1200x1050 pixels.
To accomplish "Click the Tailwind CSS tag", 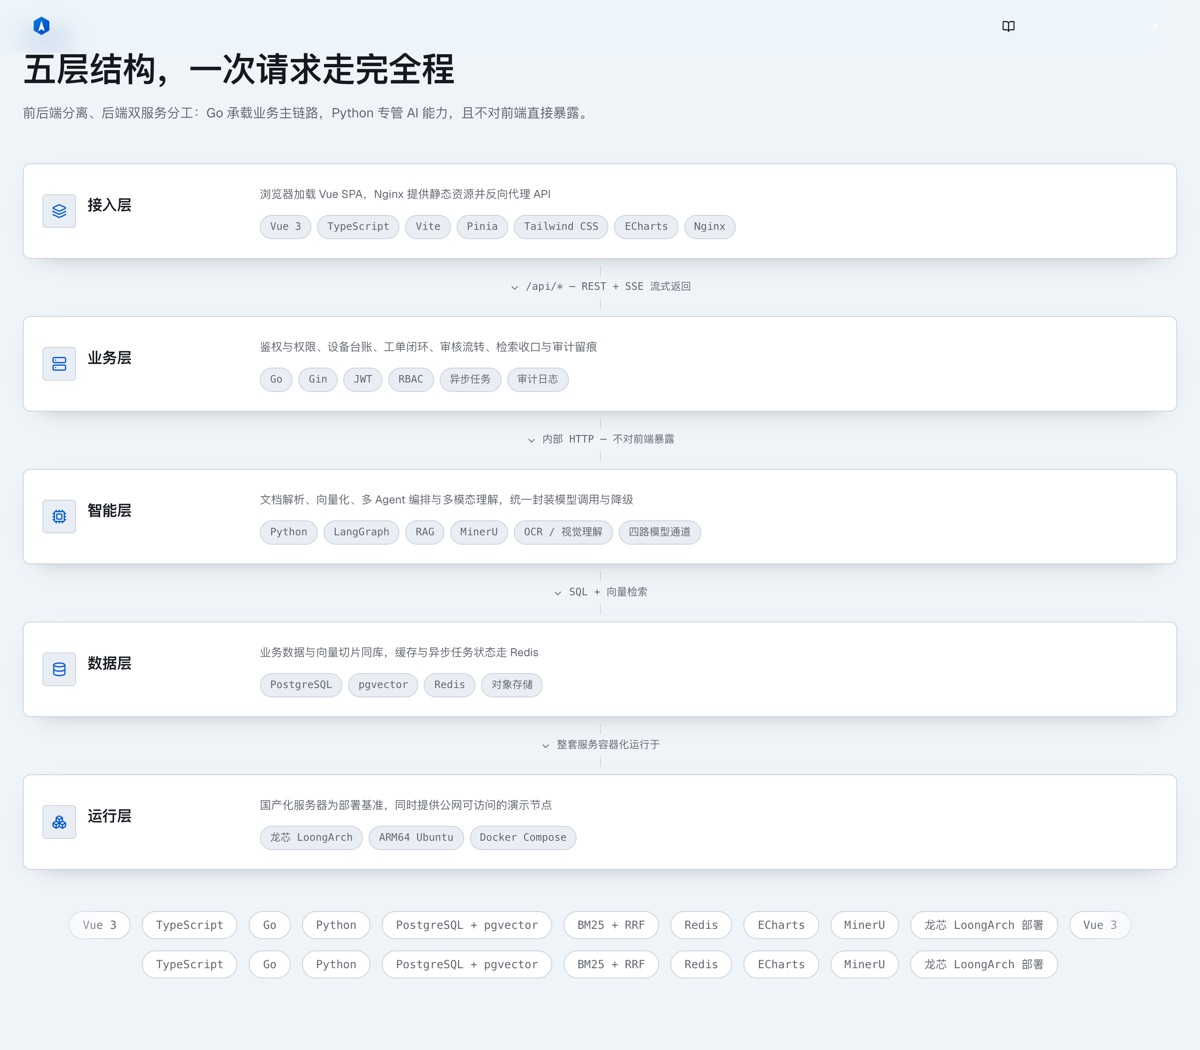I will (561, 227).
